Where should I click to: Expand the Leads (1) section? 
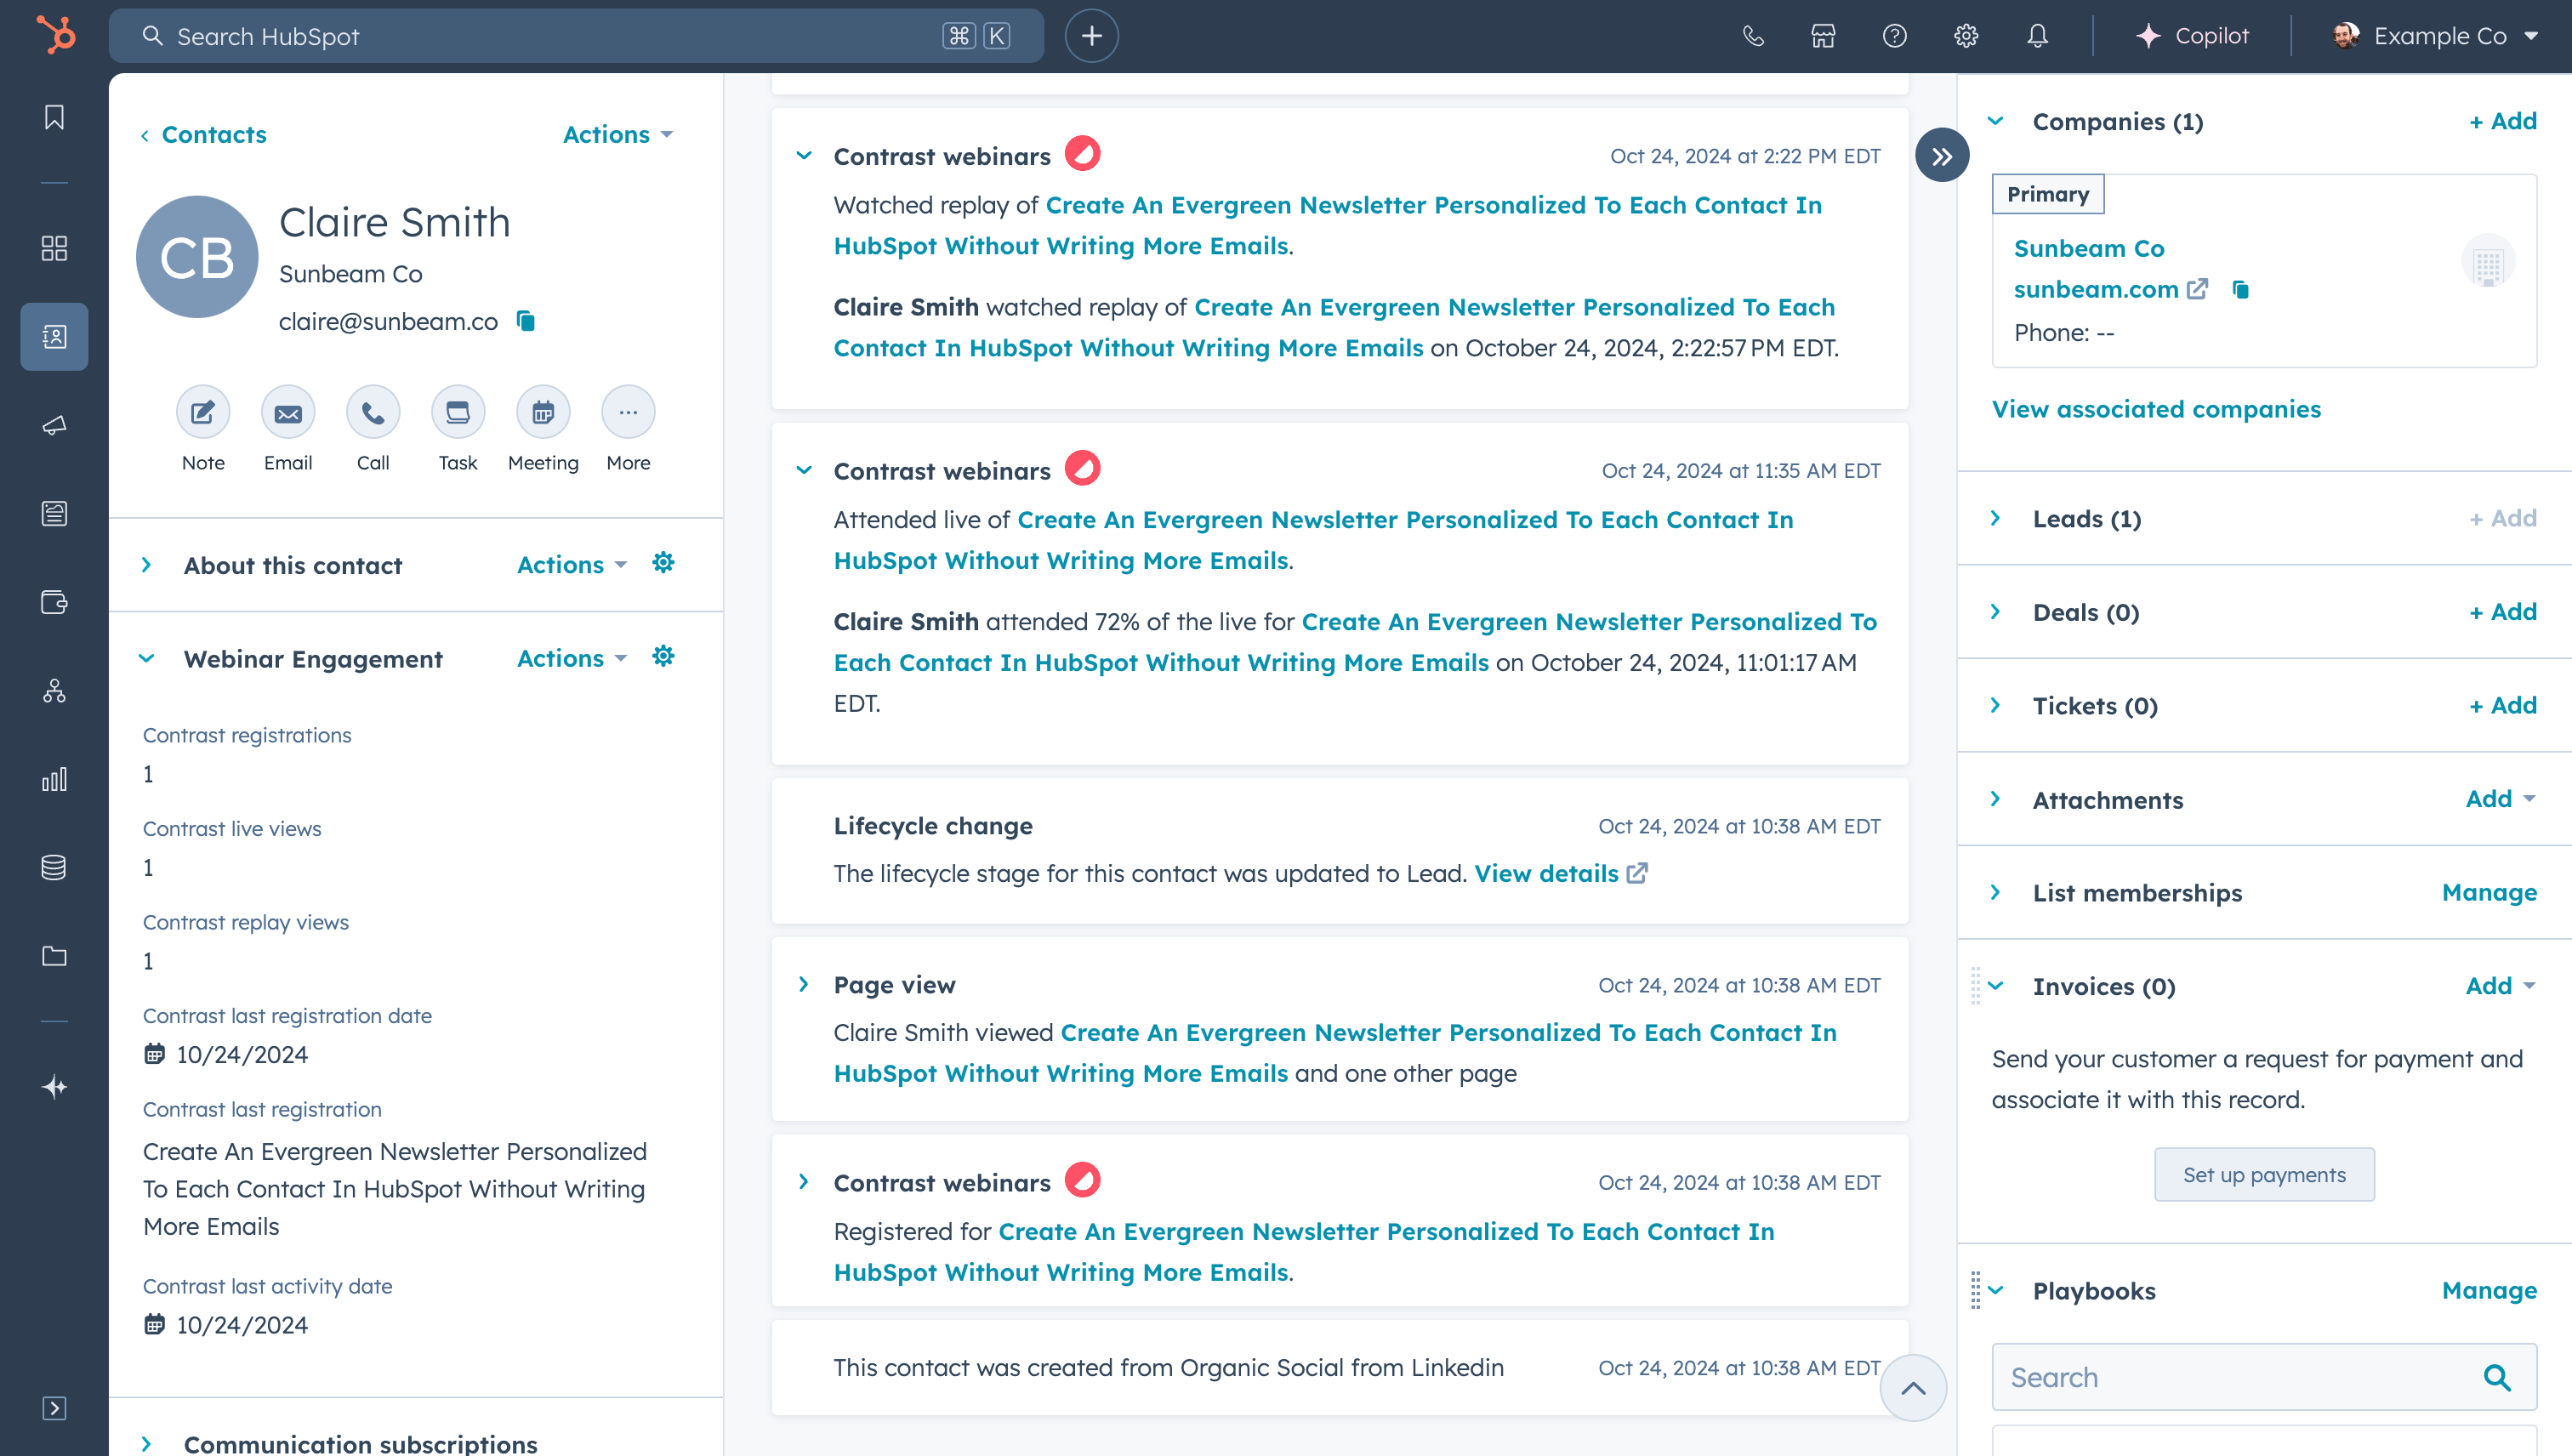(x=1995, y=518)
